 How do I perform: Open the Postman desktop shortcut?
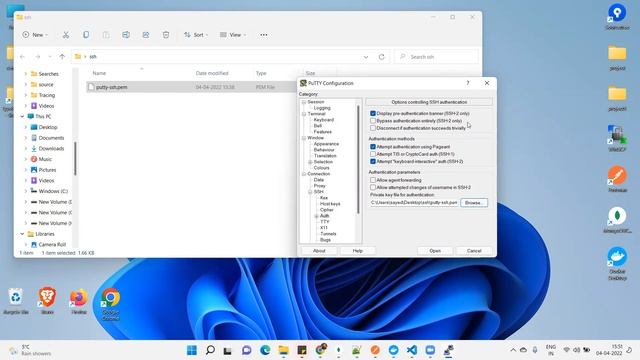[x=617, y=179]
